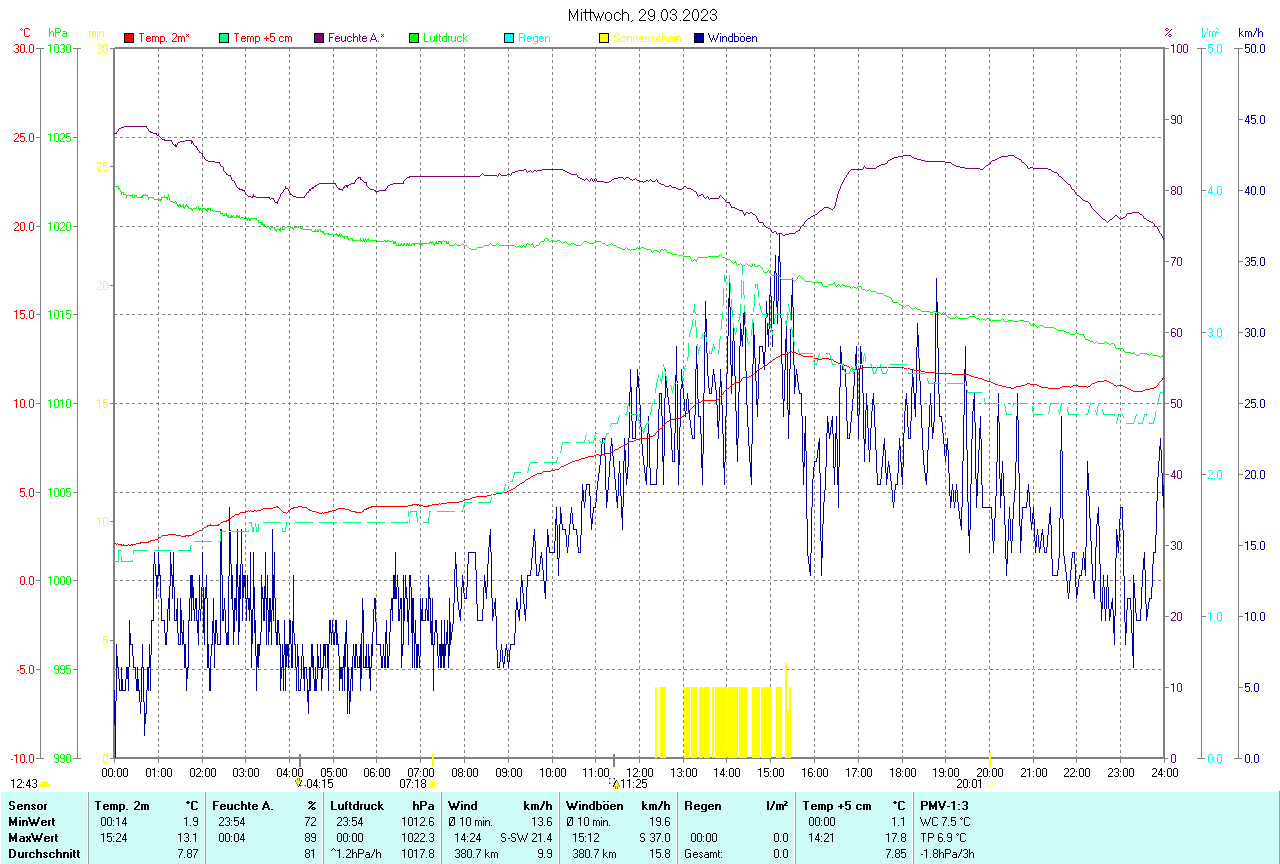The width and height of the screenshot is (1280, 864).
Task: Click the cyan Regen legend swatch
Action: 509,38
